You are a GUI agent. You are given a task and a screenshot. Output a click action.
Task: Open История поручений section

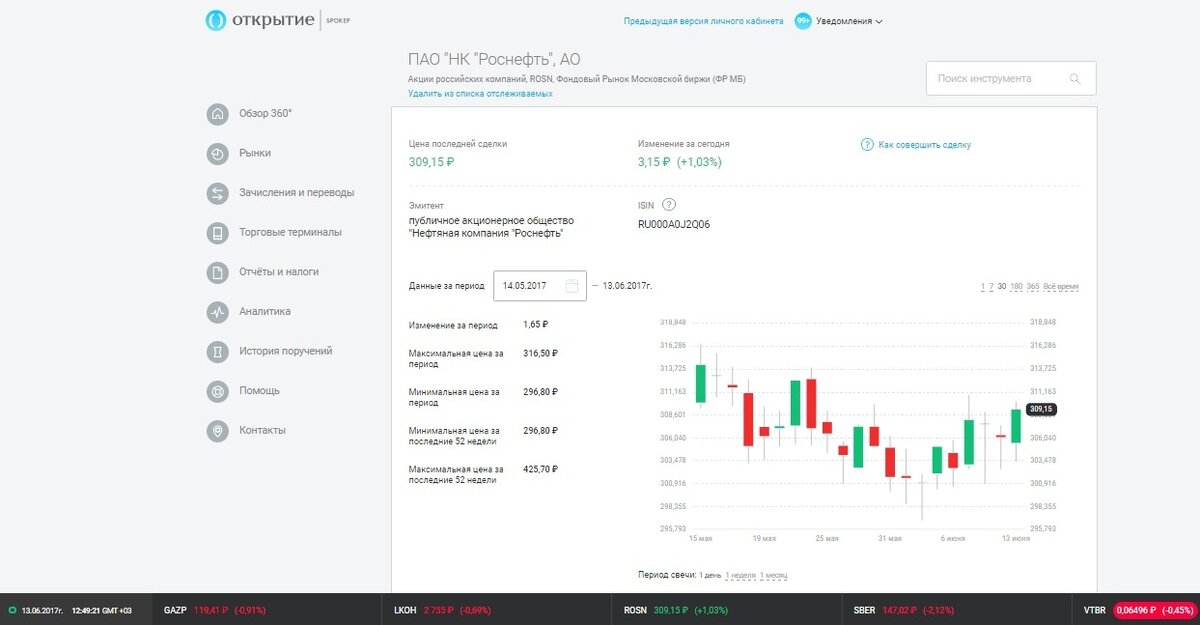click(285, 351)
